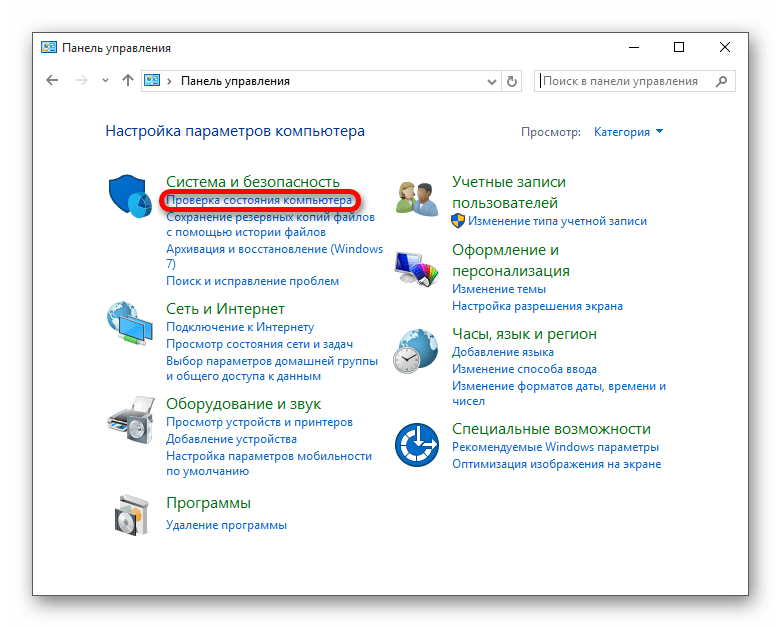Screen dimensions: 781x628
Task: Click the Network and Internet globe icon
Action: click(130, 323)
